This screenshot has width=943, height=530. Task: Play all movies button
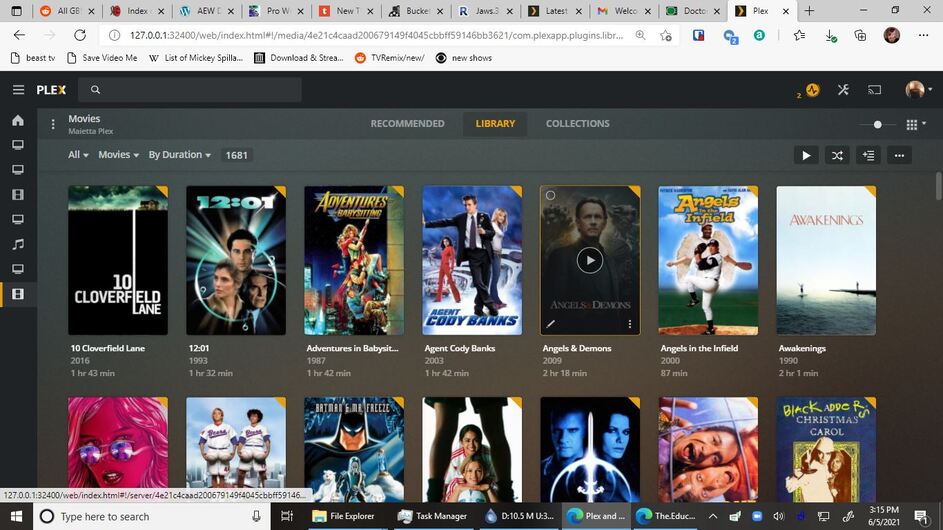[806, 155]
